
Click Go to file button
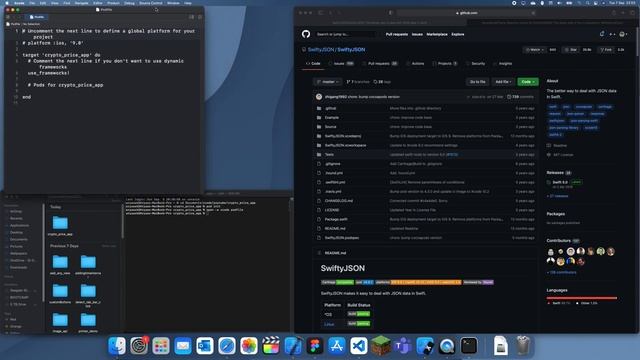[478, 82]
